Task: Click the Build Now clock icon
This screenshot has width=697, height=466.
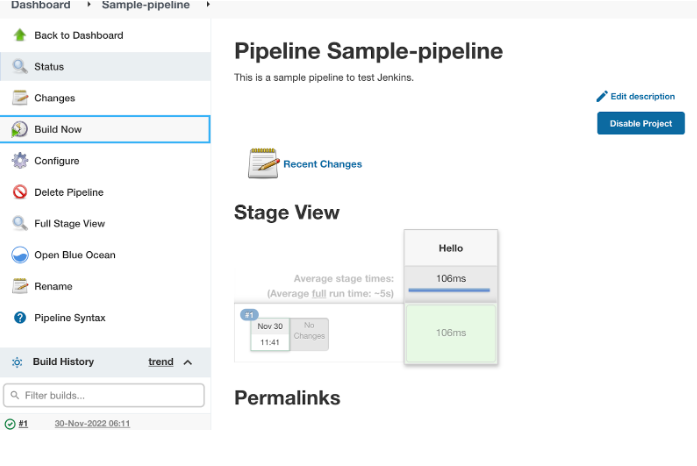Action: click(x=19, y=130)
